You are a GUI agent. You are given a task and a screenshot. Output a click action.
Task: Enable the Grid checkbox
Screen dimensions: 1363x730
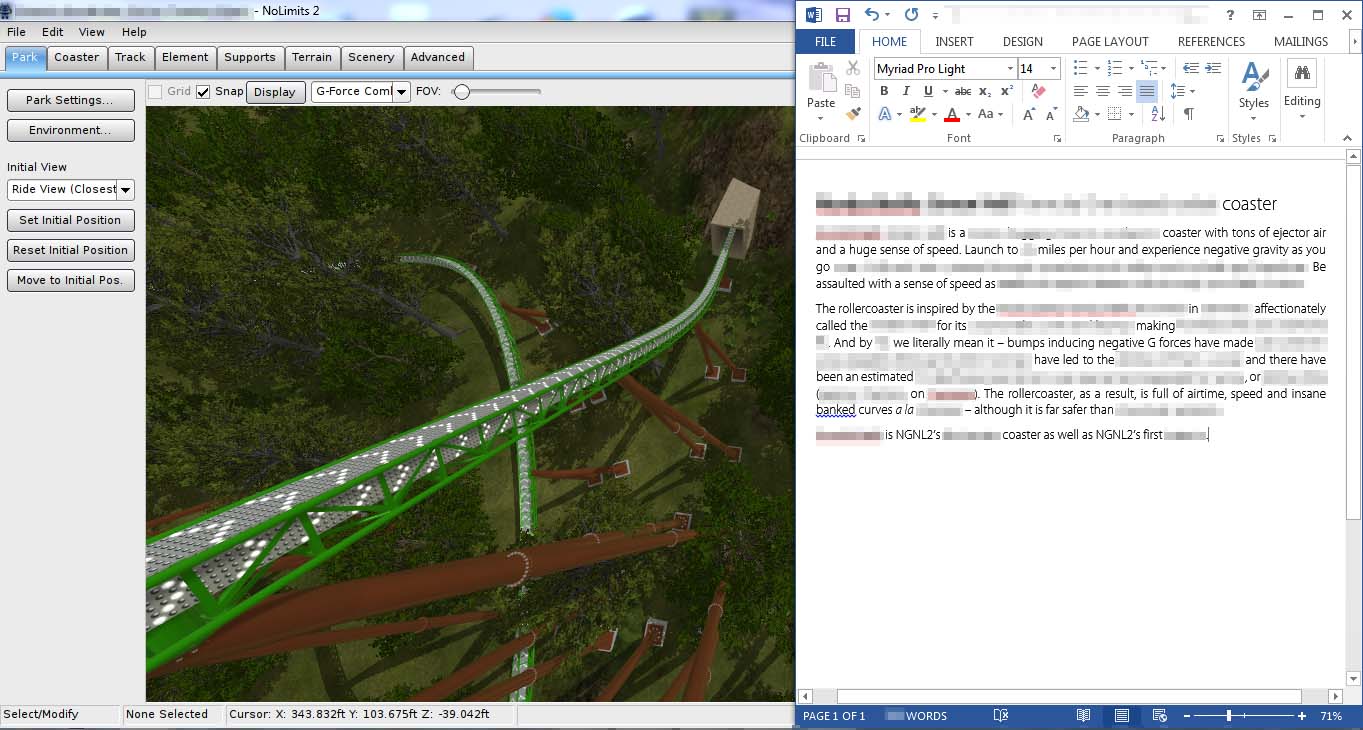[x=155, y=91]
